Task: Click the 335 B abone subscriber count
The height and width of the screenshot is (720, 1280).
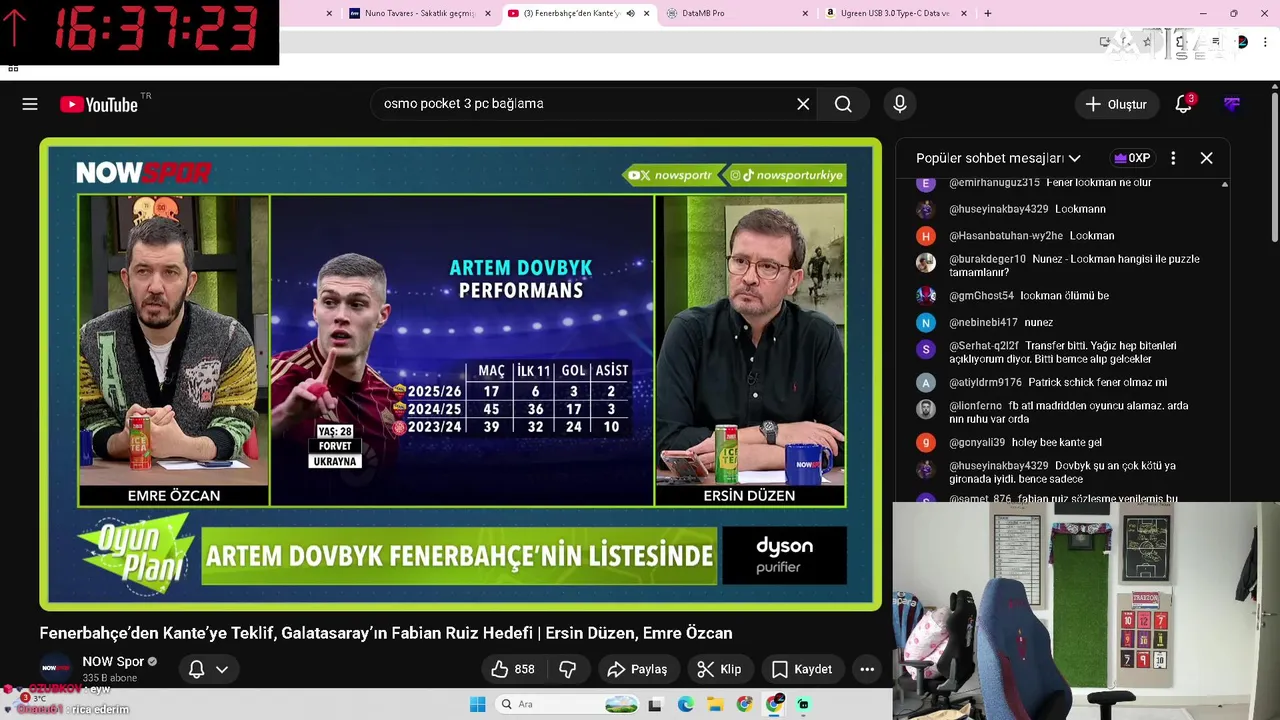Action: 109,678
